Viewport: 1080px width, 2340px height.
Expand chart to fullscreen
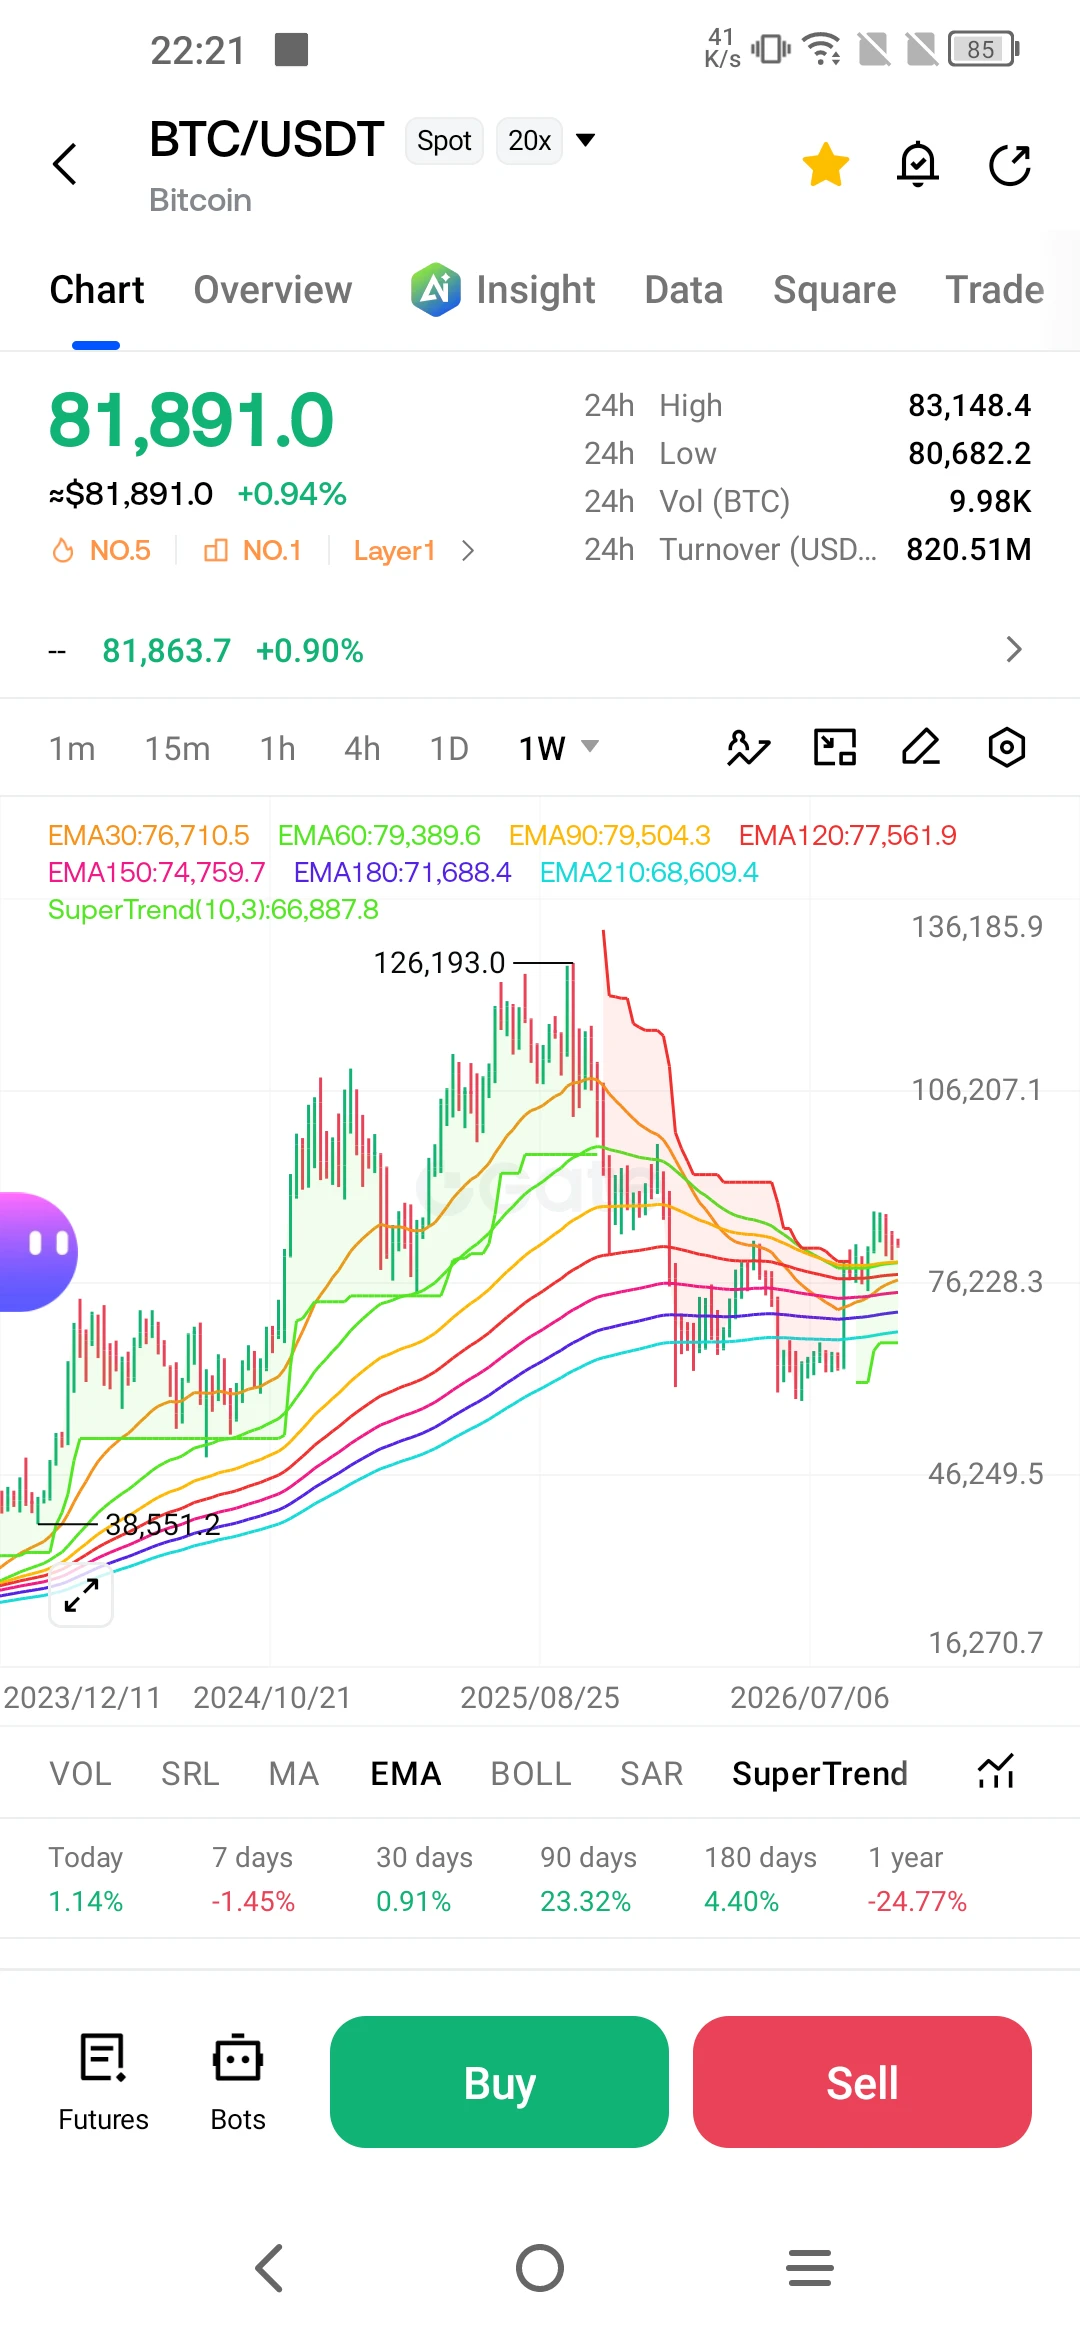pos(81,1595)
